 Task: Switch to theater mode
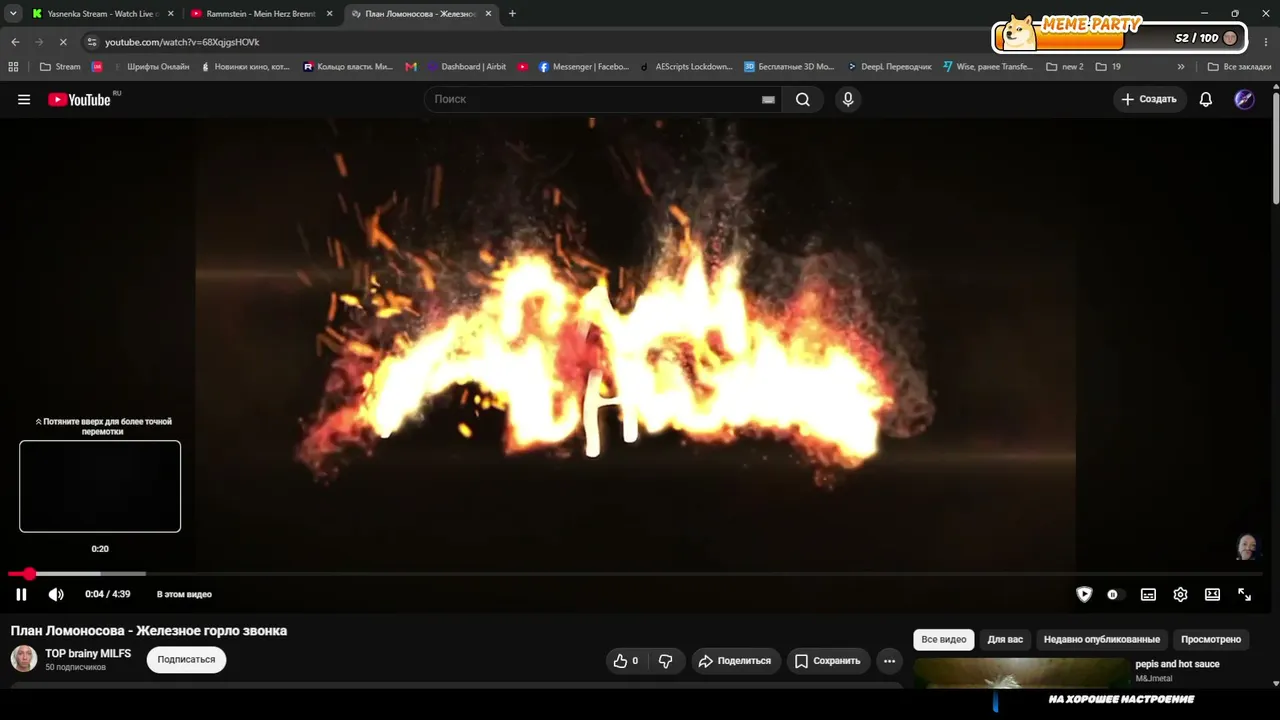tap(1212, 594)
